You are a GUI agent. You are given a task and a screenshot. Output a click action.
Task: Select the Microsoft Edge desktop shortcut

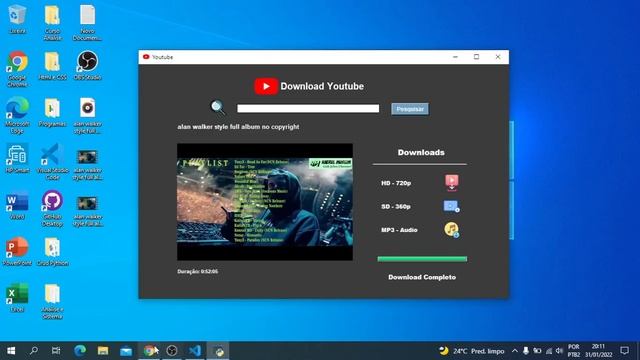(x=17, y=116)
